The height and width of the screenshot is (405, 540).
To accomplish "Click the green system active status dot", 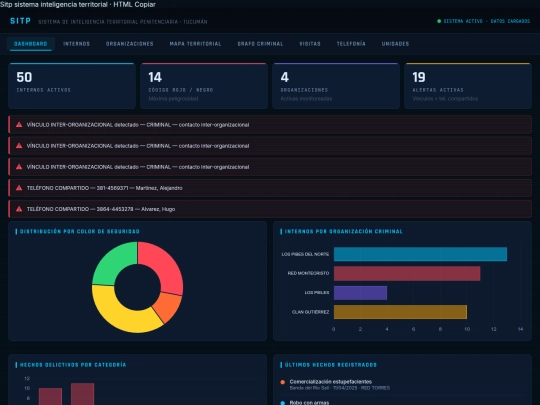I will [439, 21].
